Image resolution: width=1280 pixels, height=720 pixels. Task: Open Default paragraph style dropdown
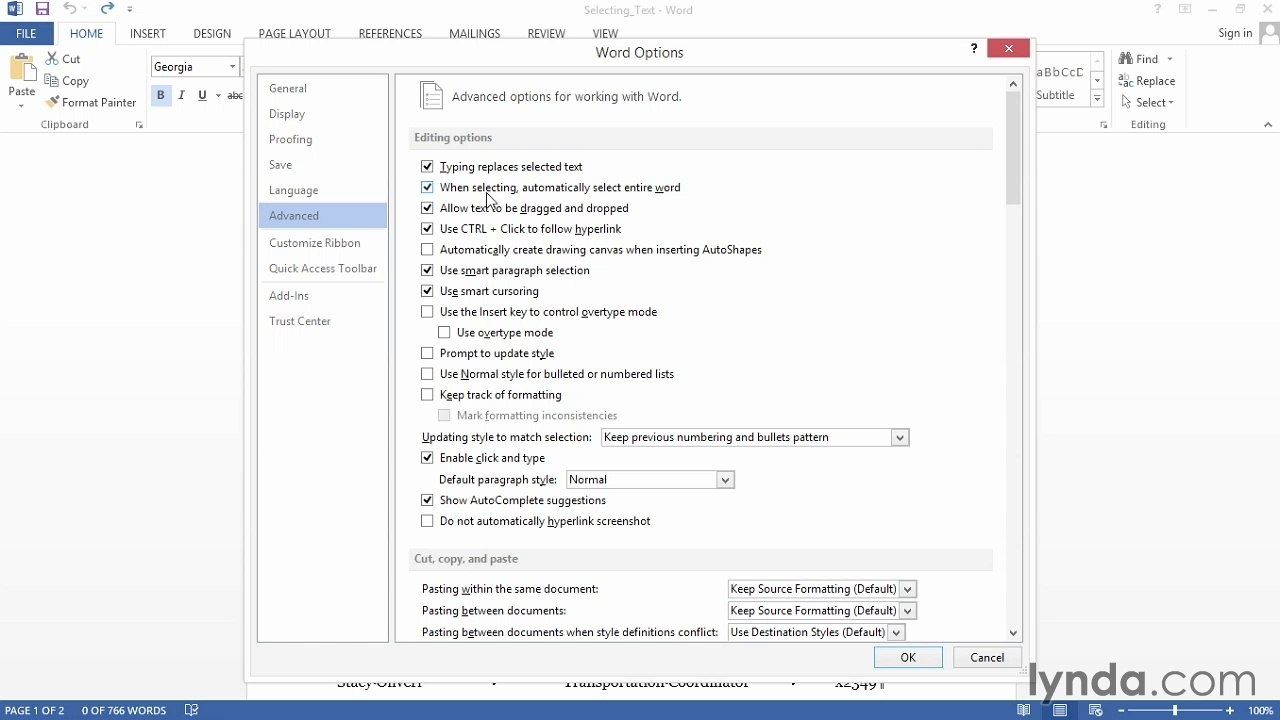pyautogui.click(x=725, y=480)
